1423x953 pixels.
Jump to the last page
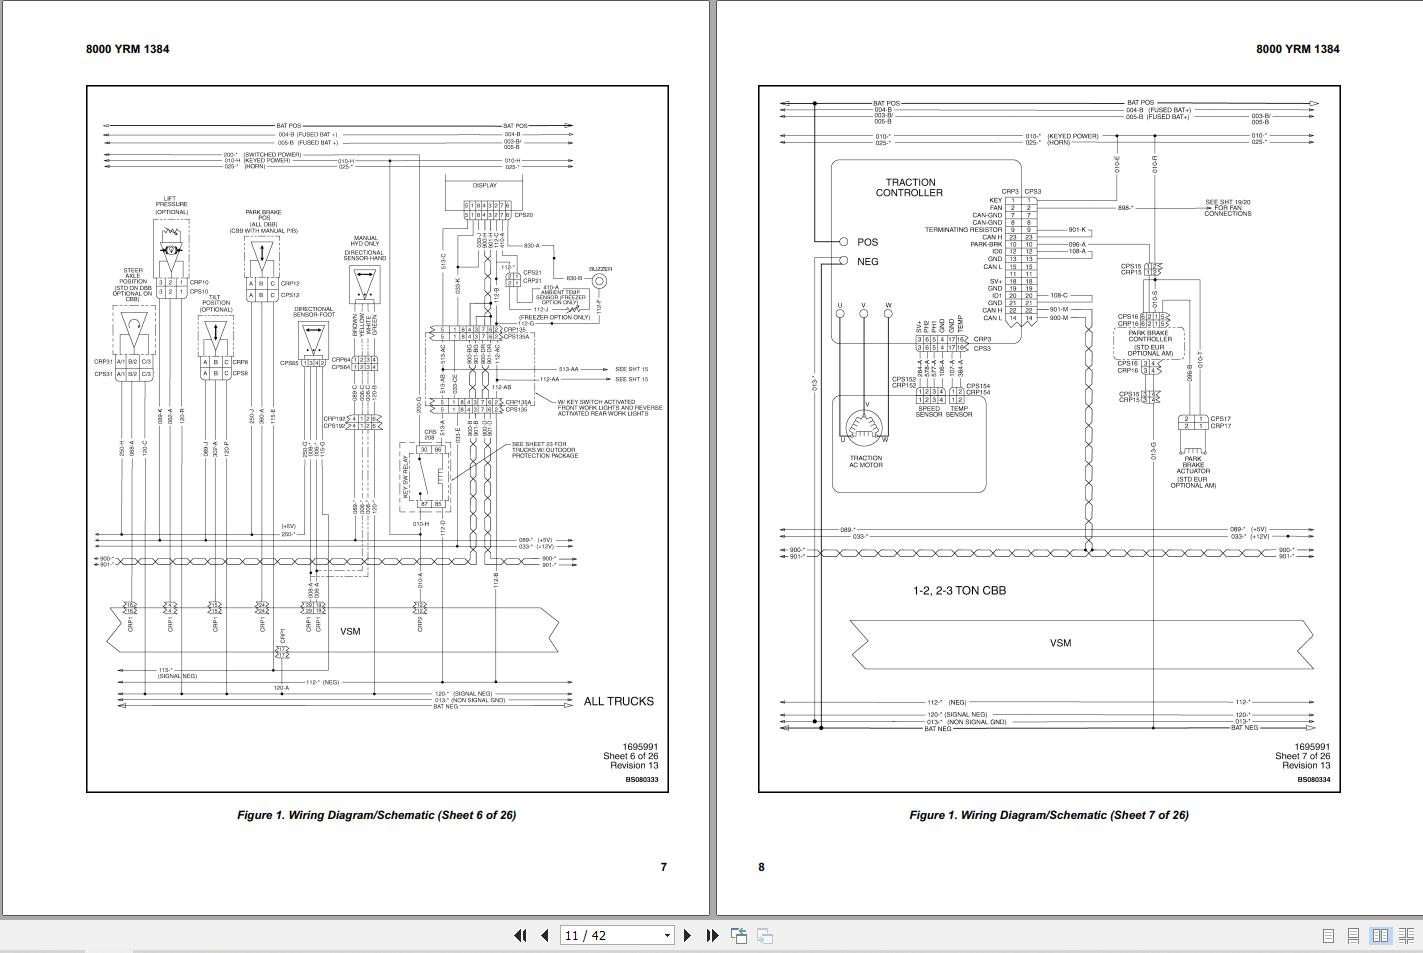click(712, 936)
